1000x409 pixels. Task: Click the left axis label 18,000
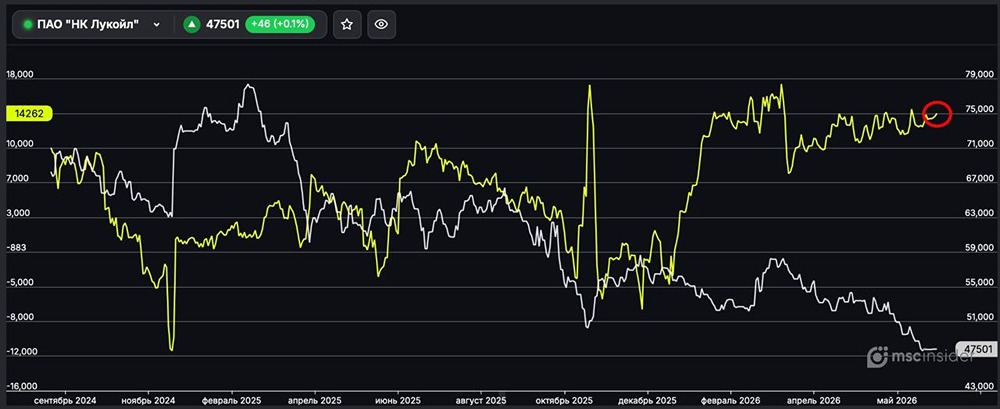20,75
